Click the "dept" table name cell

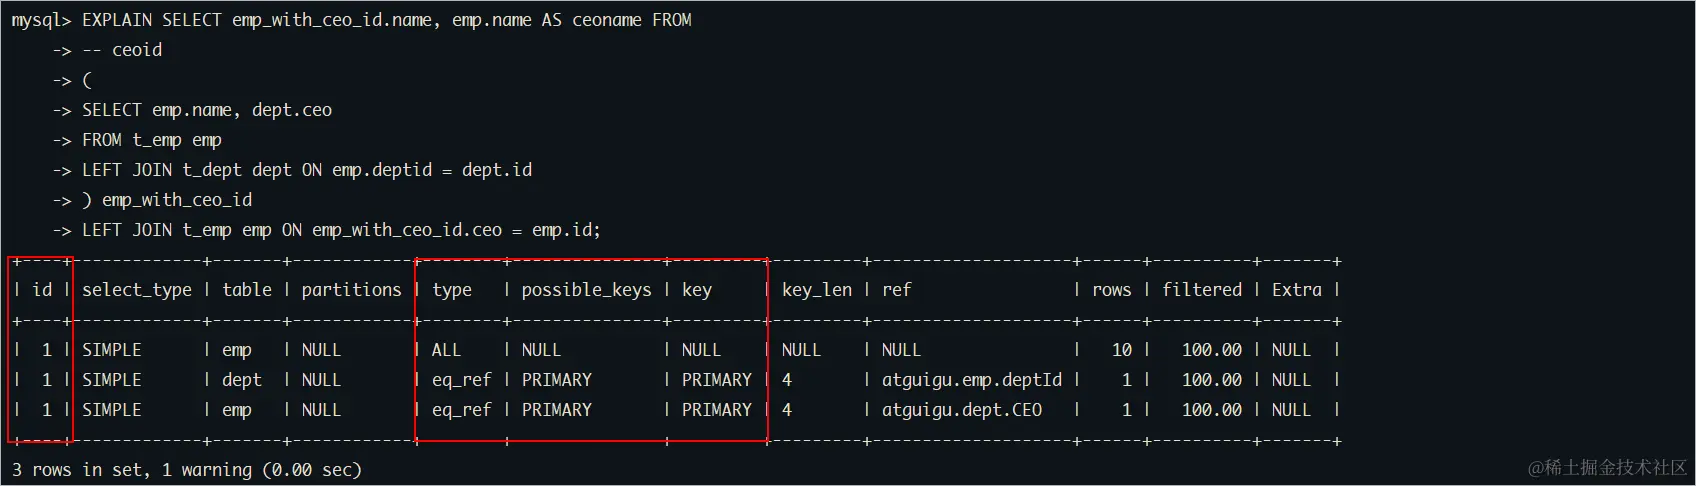[241, 380]
